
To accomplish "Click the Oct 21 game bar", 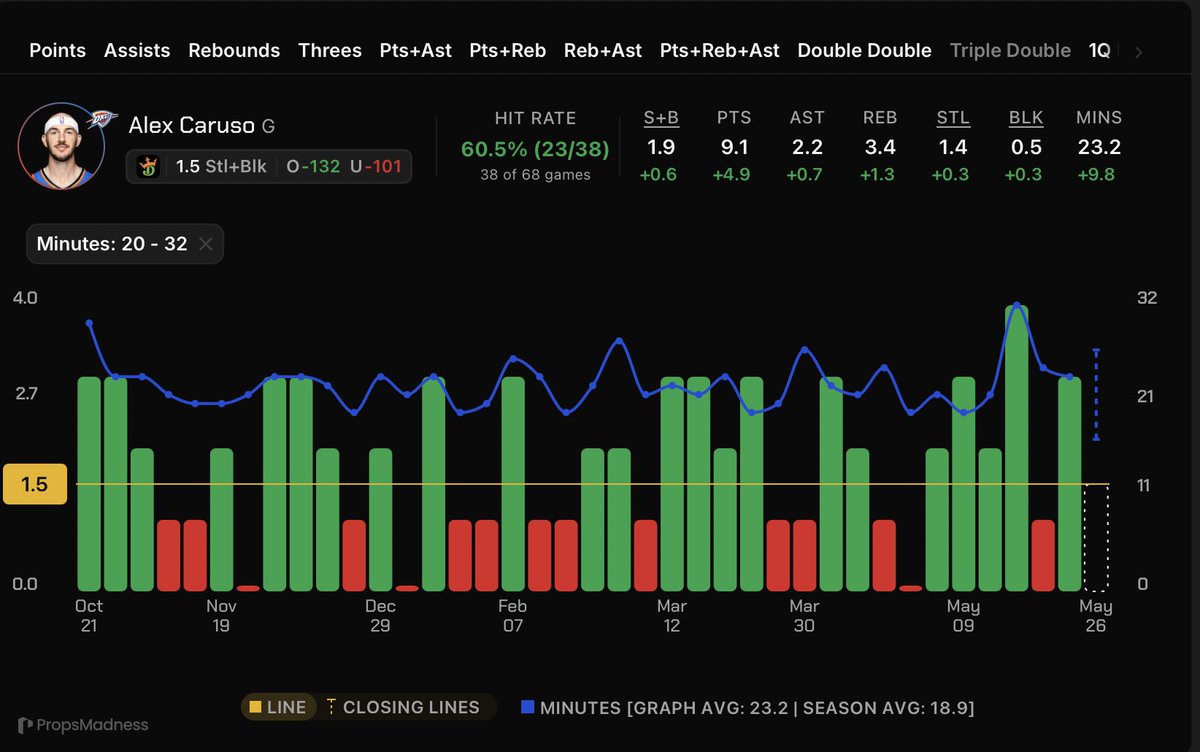I will (x=89, y=484).
